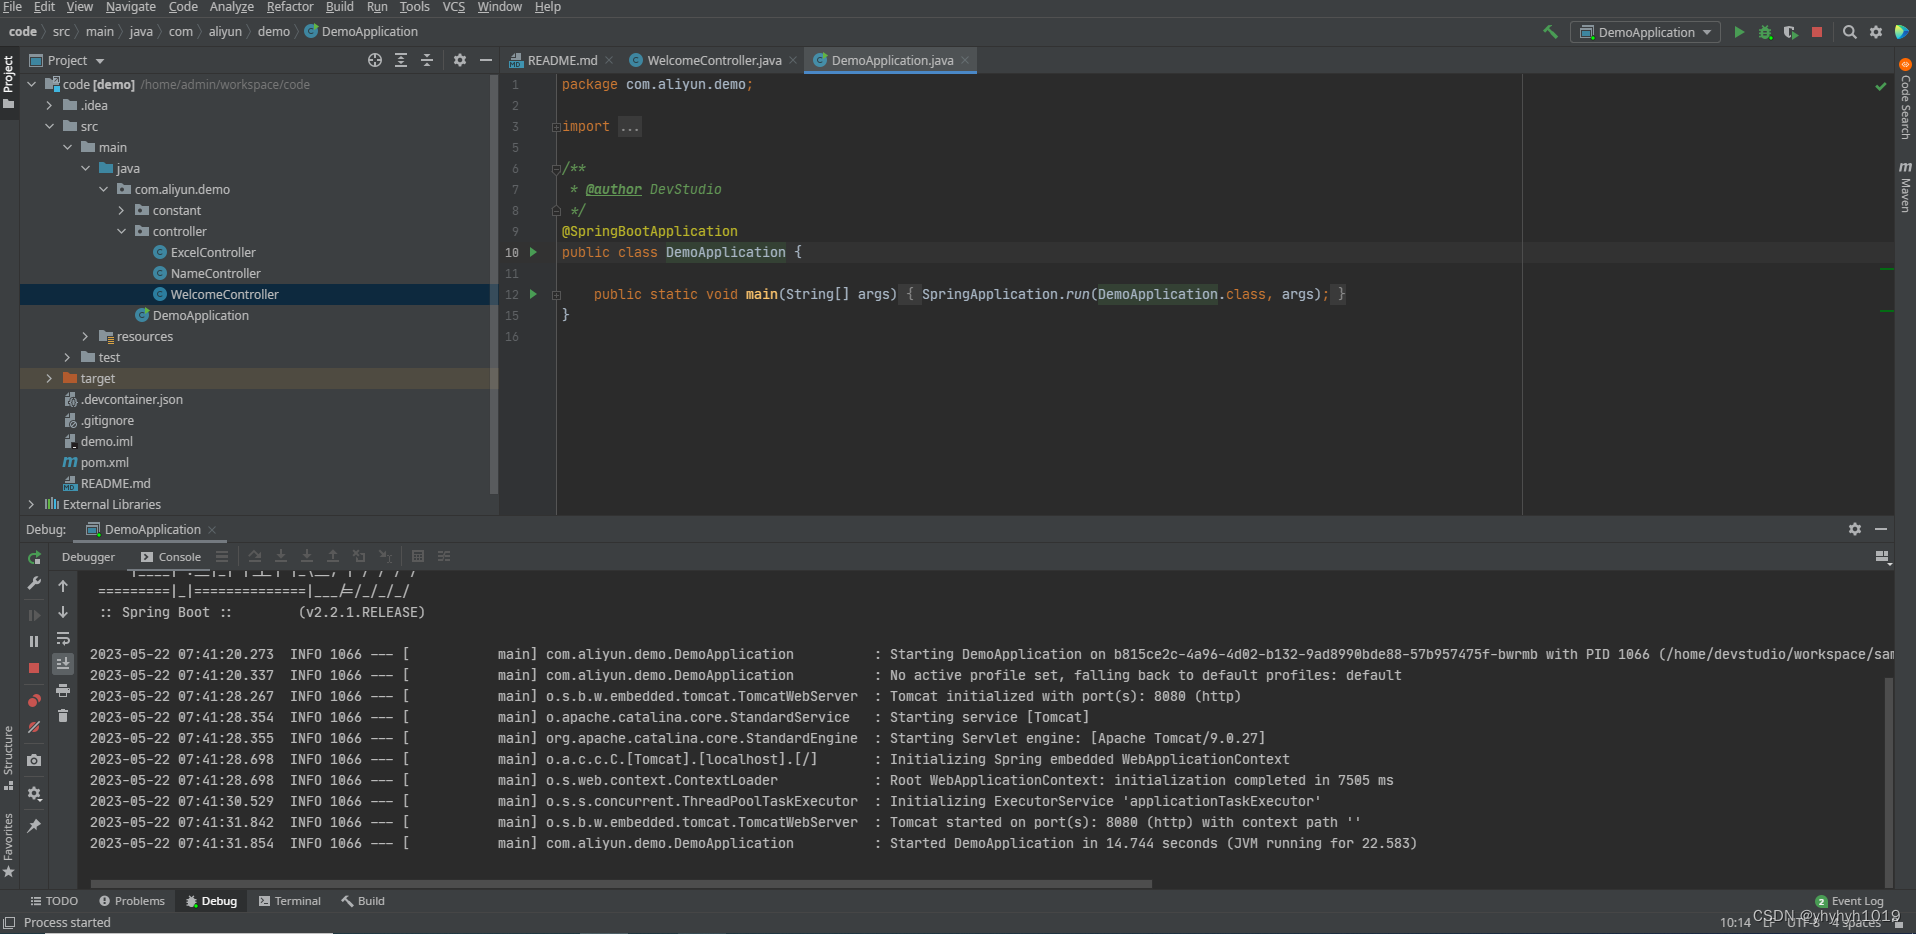Viewport: 1916px width, 934px height.
Task: Start debugging DemoApplication with the bug icon
Action: pos(1764,31)
